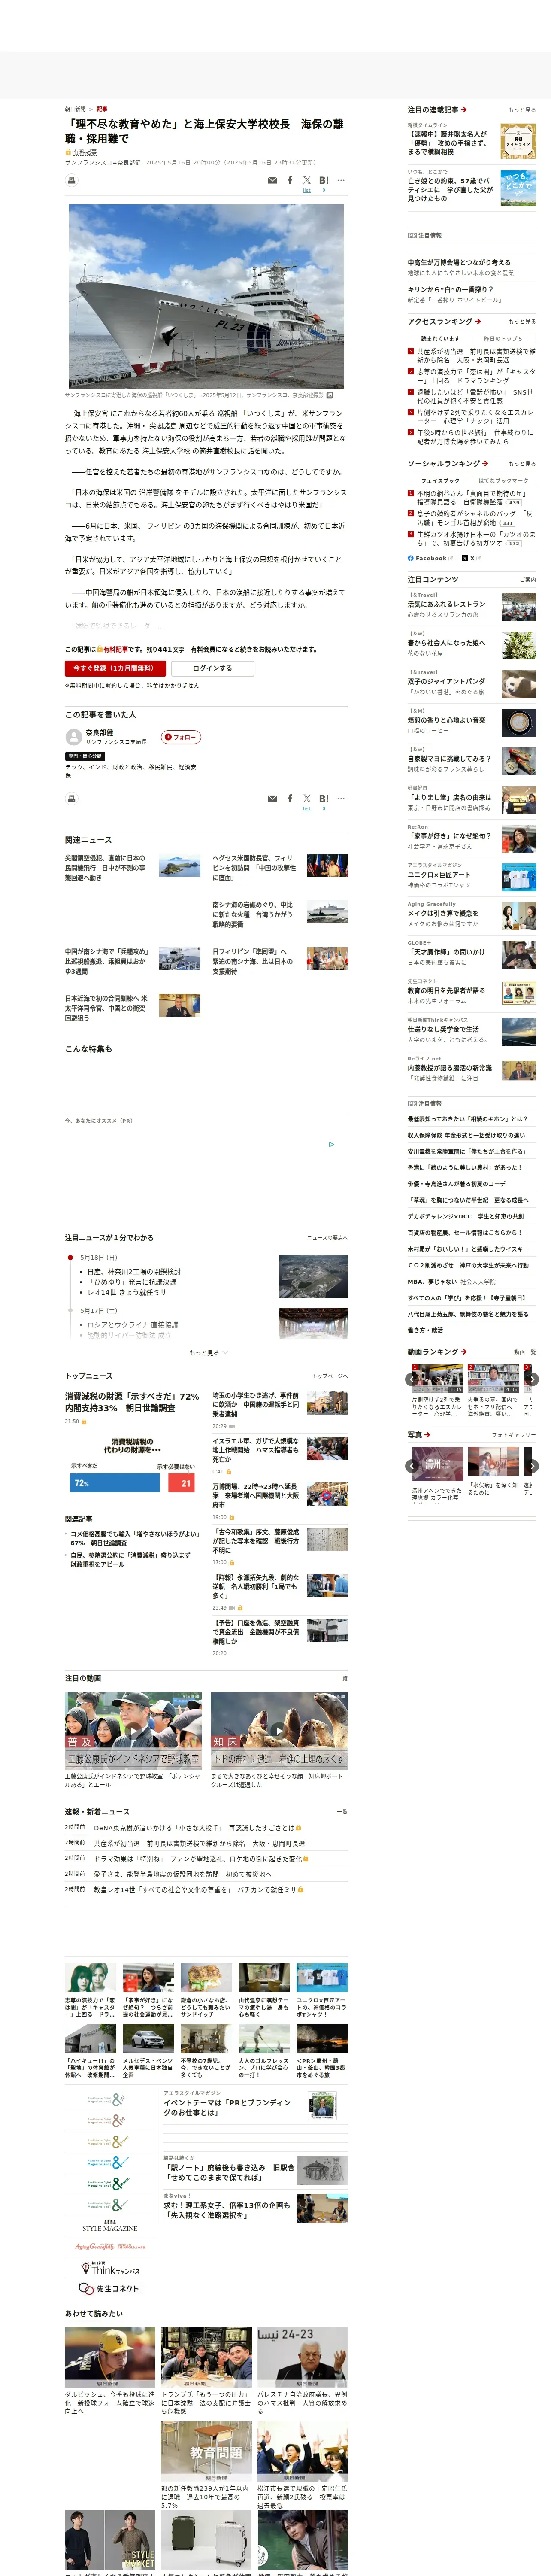Select フェイスブック social ranking tab
This screenshot has width=551, height=2576.
point(440,480)
